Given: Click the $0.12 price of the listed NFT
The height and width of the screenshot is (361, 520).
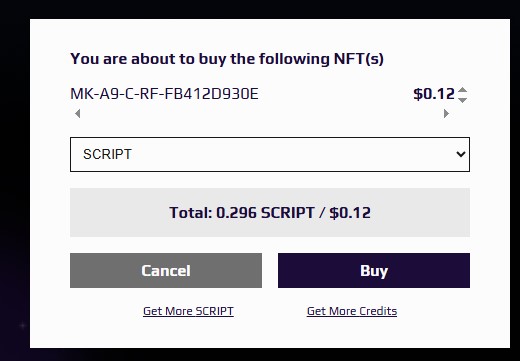Looking at the screenshot, I should click(x=434, y=94).
